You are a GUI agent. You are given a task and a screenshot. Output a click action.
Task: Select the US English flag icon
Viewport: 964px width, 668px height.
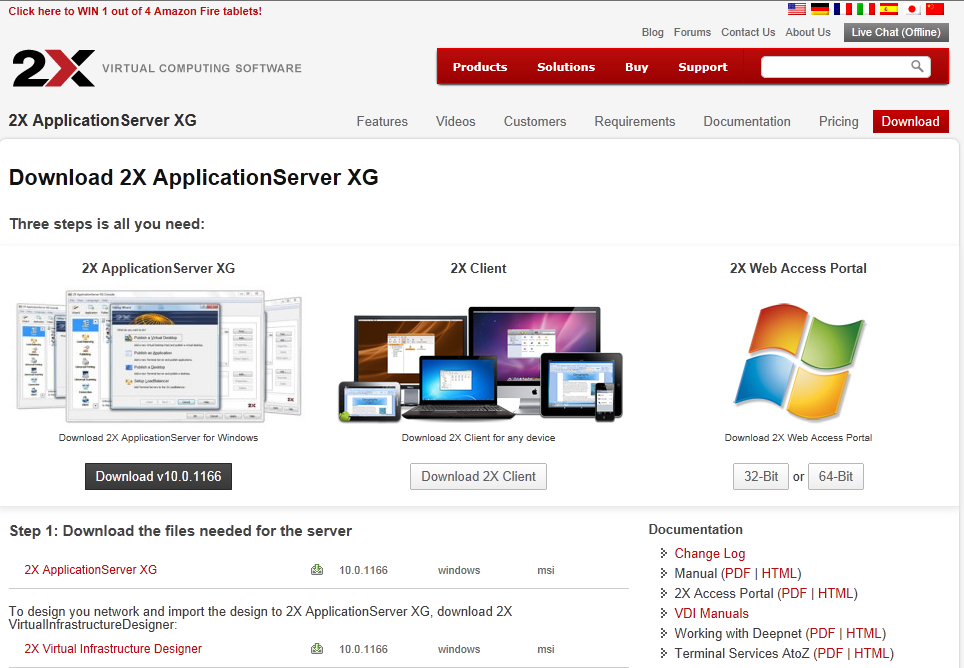(796, 9)
